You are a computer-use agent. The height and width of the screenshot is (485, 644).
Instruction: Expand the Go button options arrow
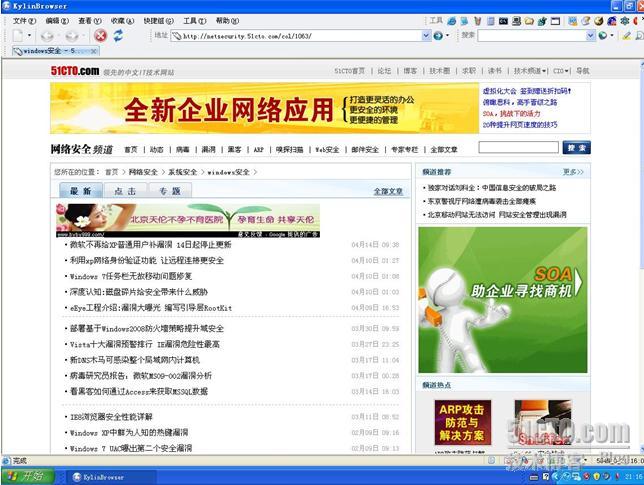[x=447, y=36]
